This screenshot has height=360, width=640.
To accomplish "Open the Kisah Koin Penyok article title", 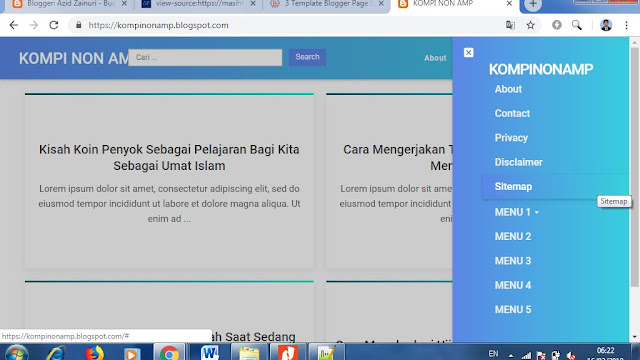I will pos(169,158).
